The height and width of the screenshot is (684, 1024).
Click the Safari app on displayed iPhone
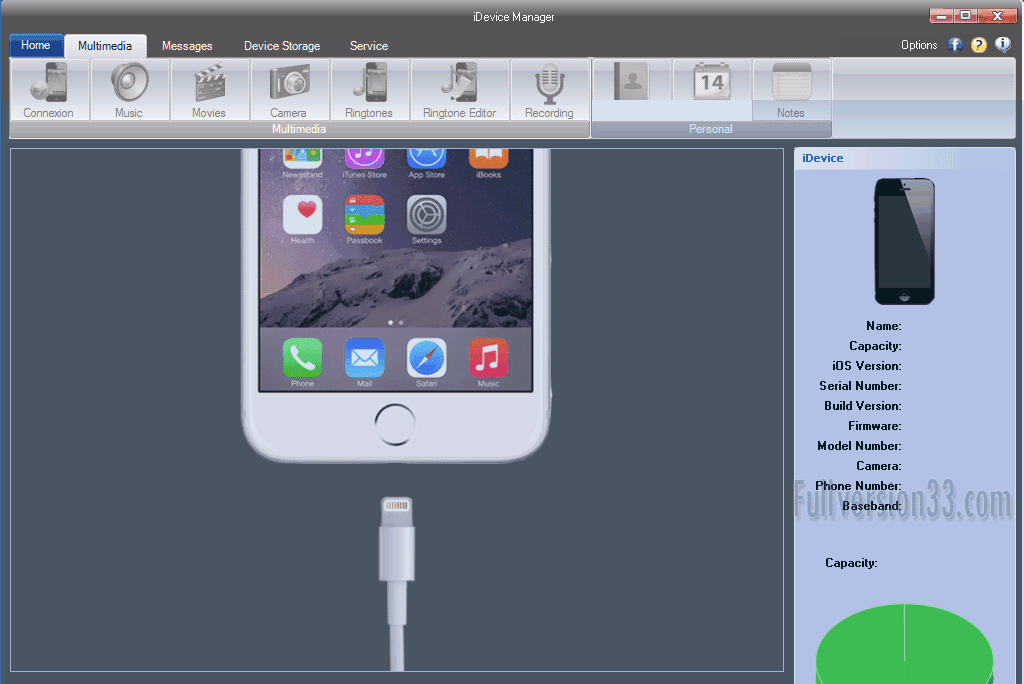(426, 358)
